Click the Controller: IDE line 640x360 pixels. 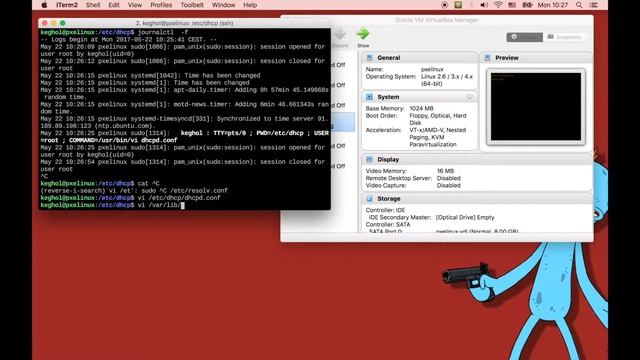point(385,210)
